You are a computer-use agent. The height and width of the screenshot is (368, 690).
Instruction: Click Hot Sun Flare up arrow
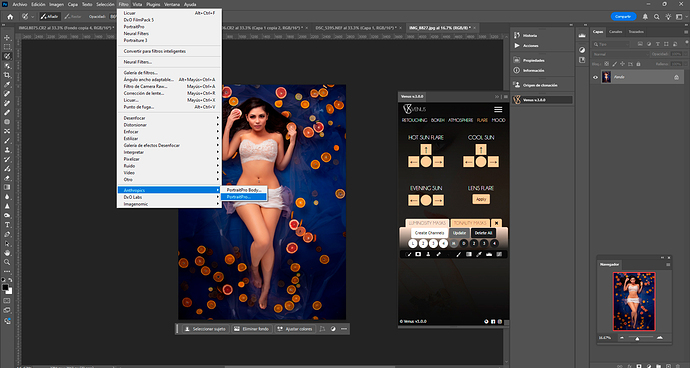[426, 149]
